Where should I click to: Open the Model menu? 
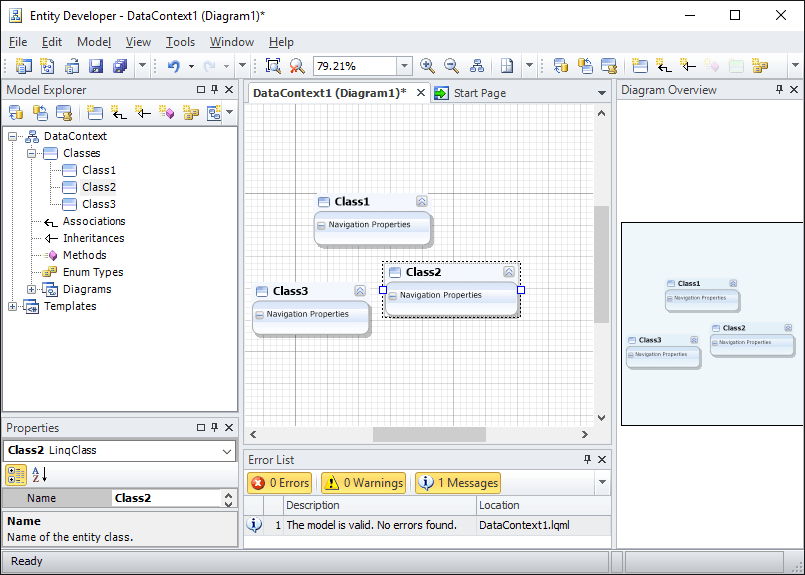[94, 42]
